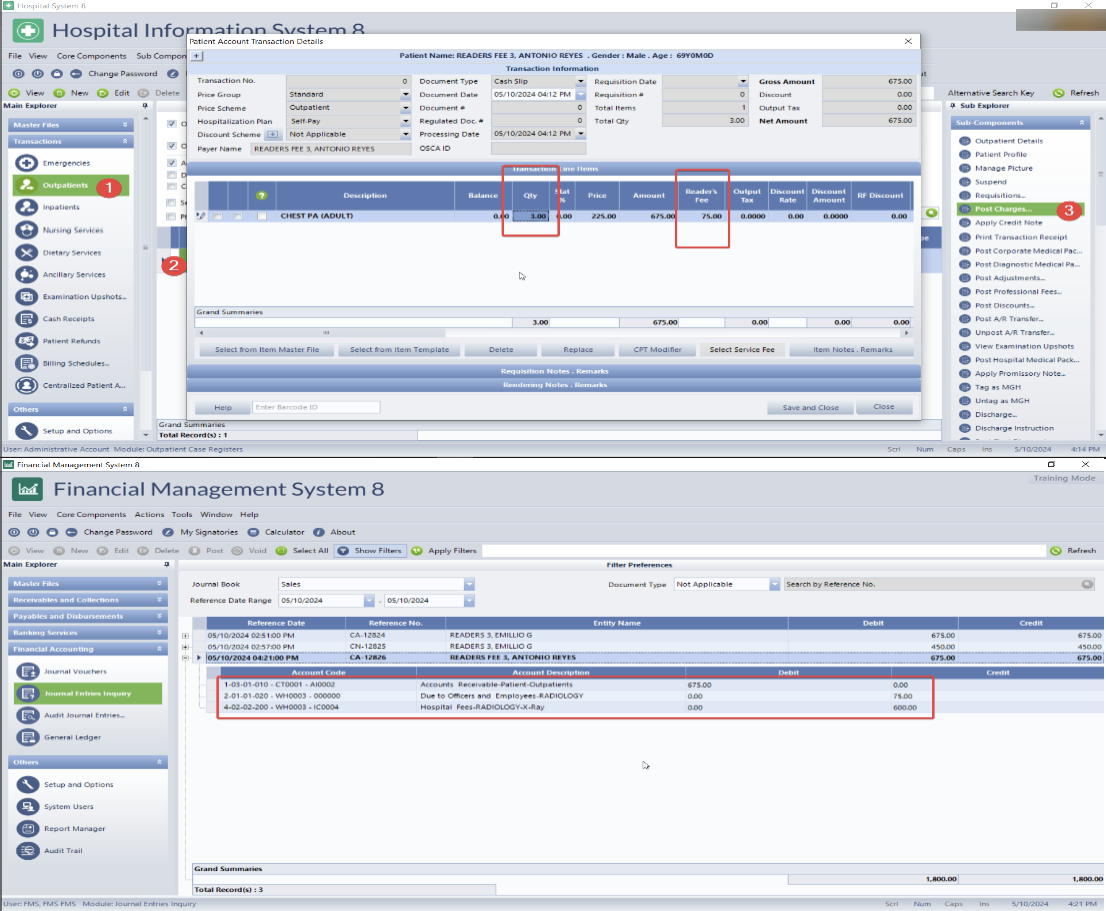Open the Actions menu

[x=149, y=514]
